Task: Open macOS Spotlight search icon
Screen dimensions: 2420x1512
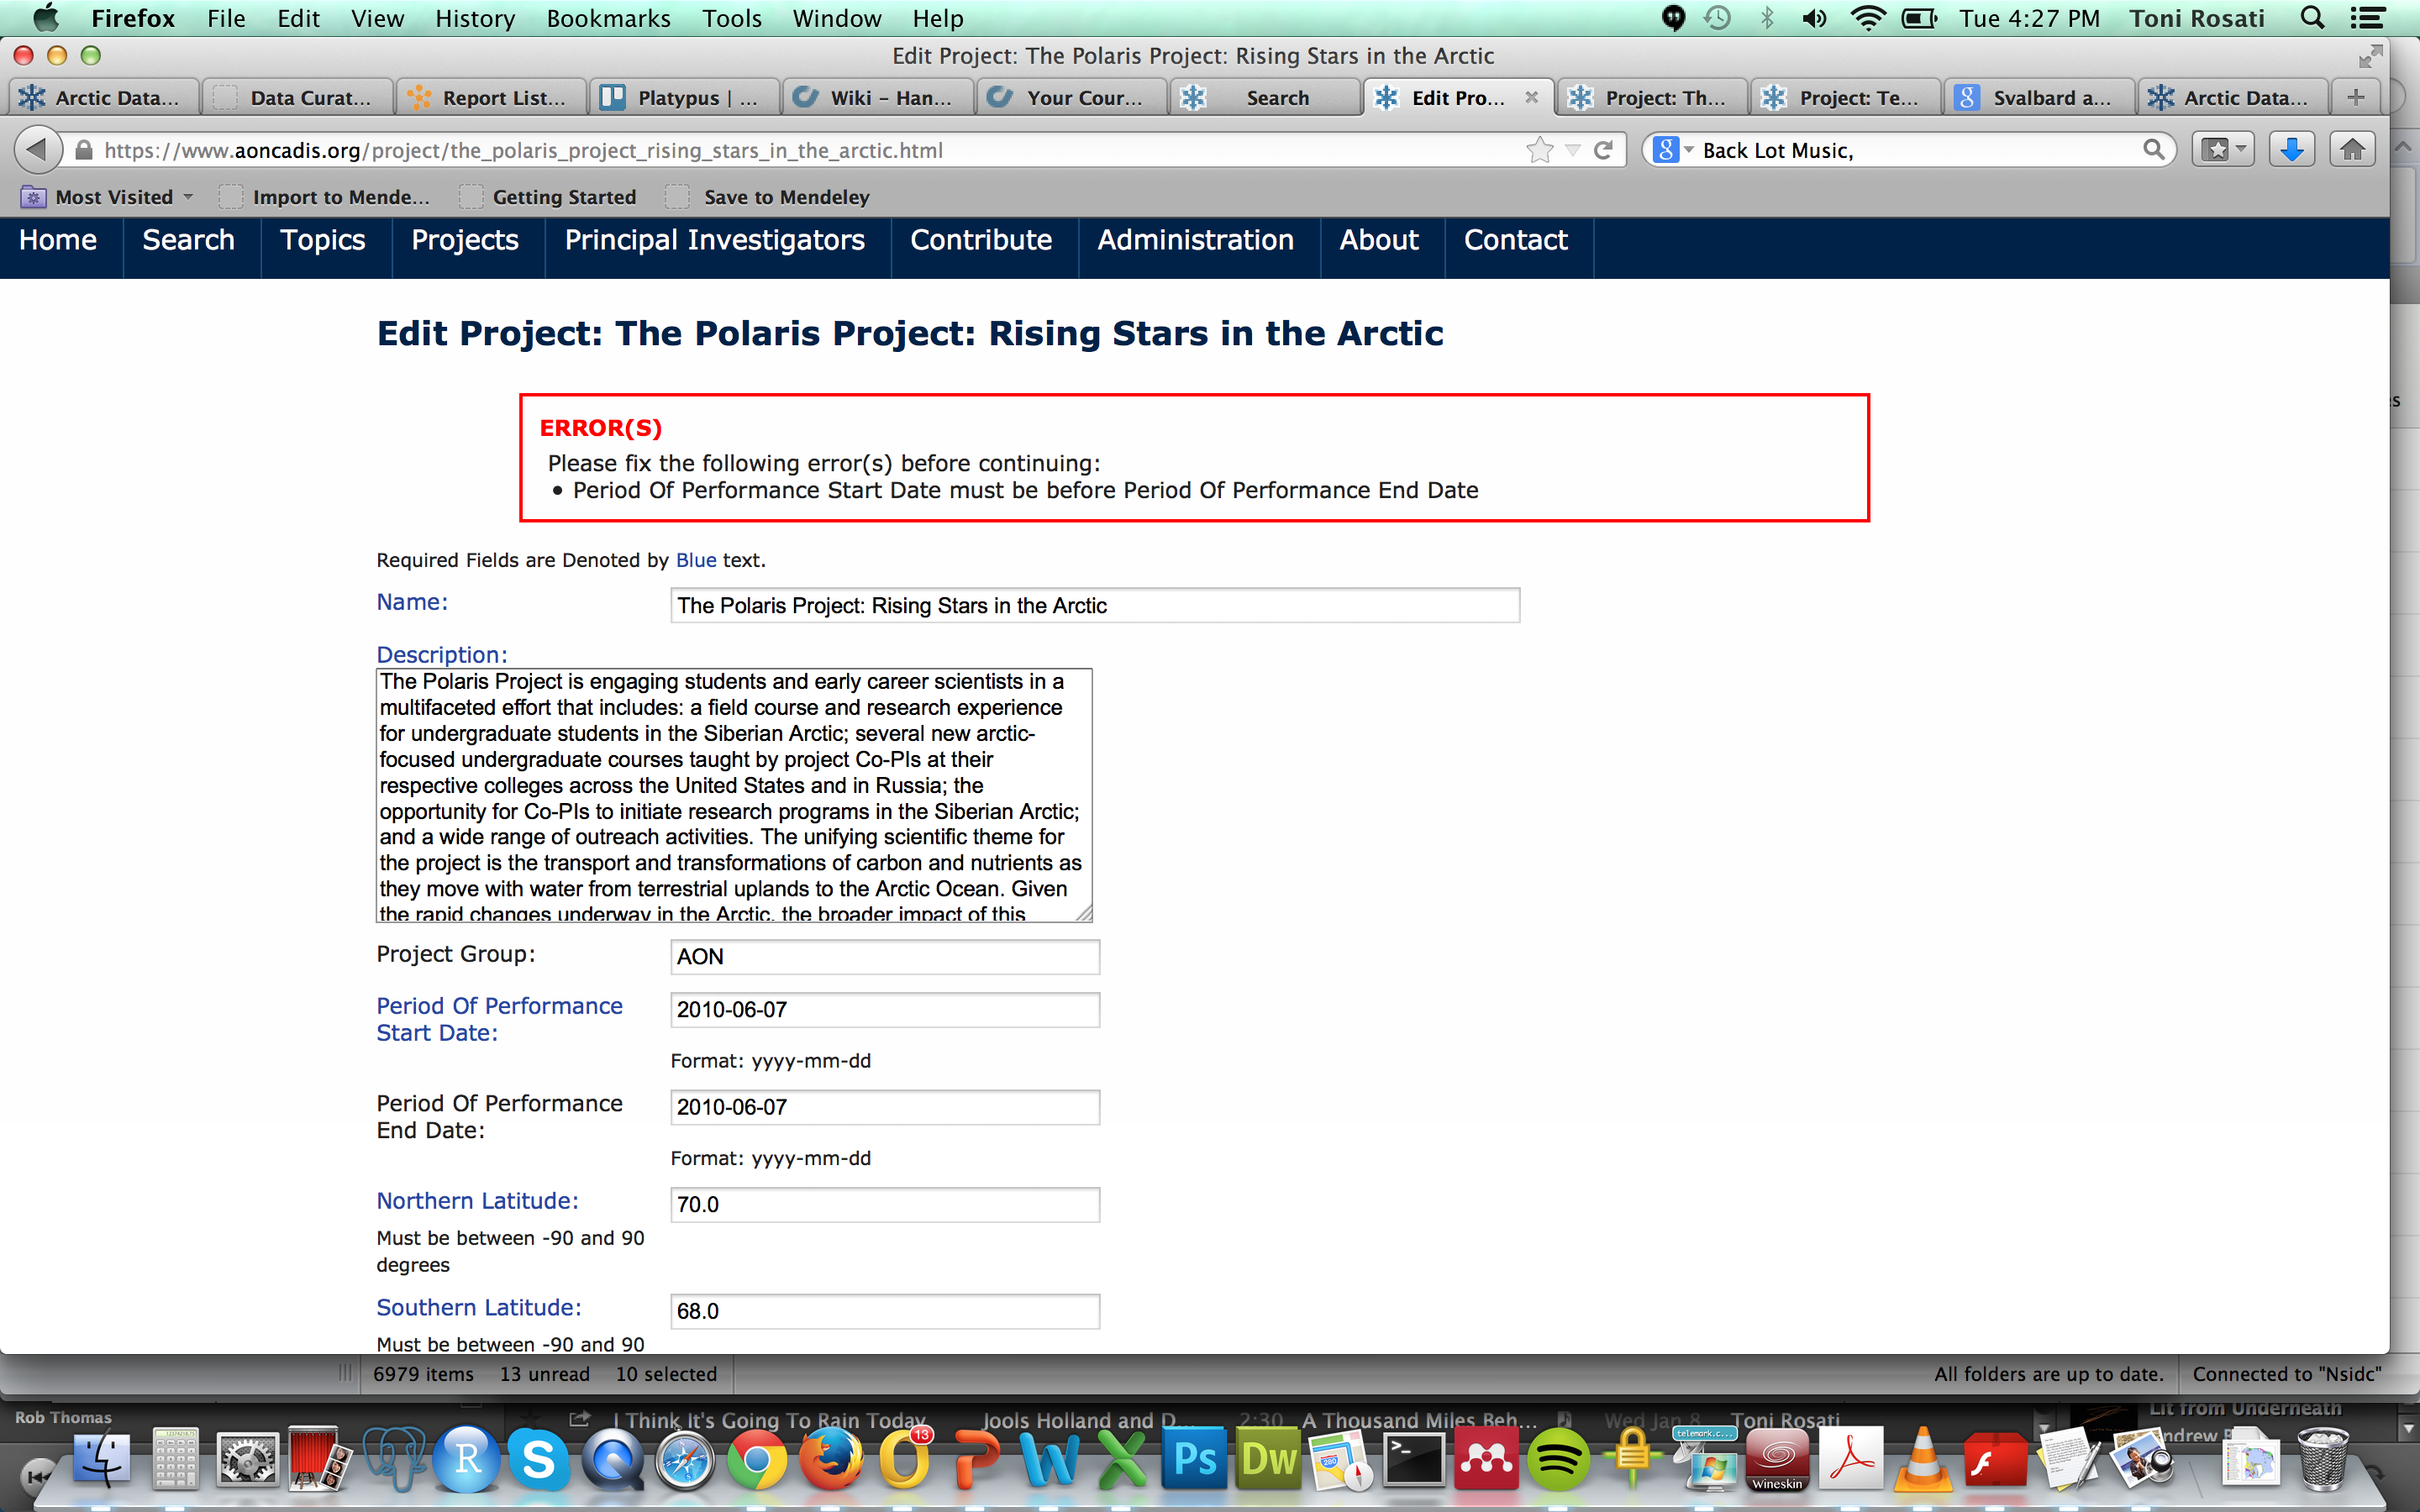Action: coord(2311,18)
